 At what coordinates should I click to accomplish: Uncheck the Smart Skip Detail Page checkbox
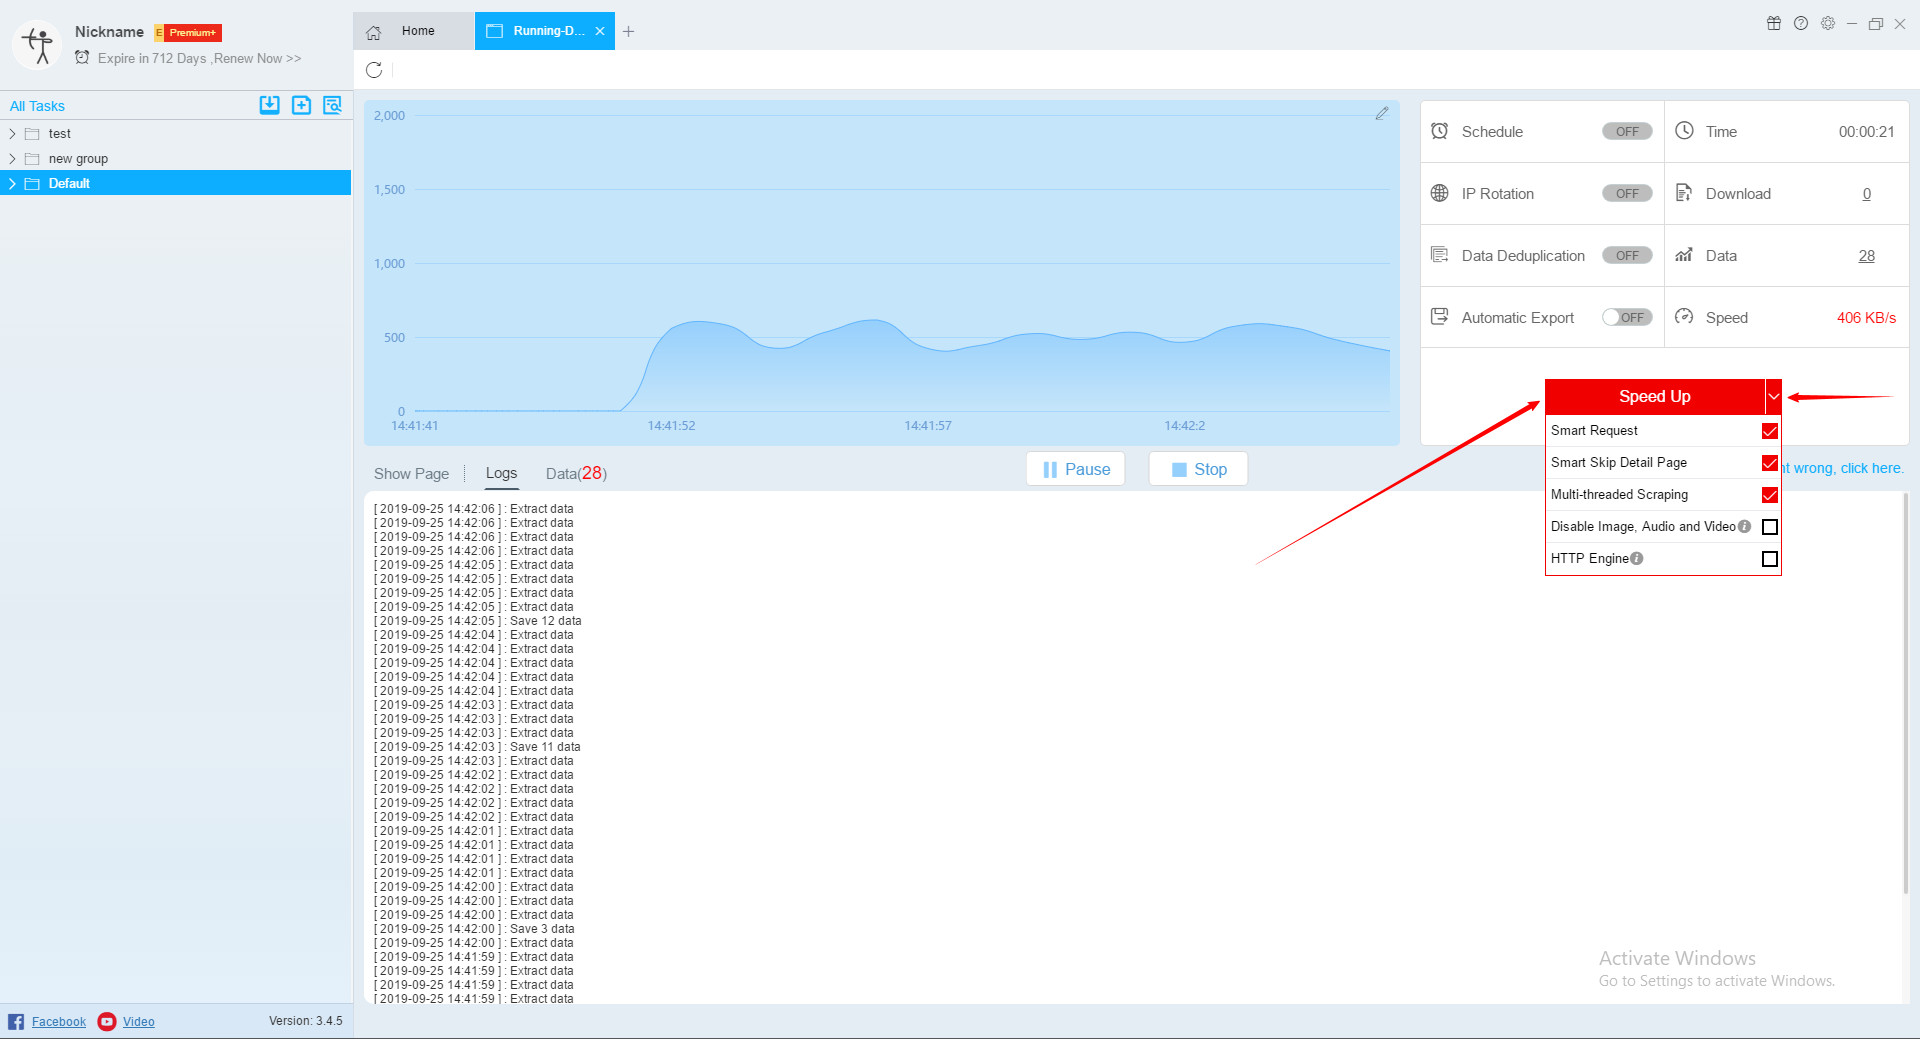click(x=1770, y=463)
